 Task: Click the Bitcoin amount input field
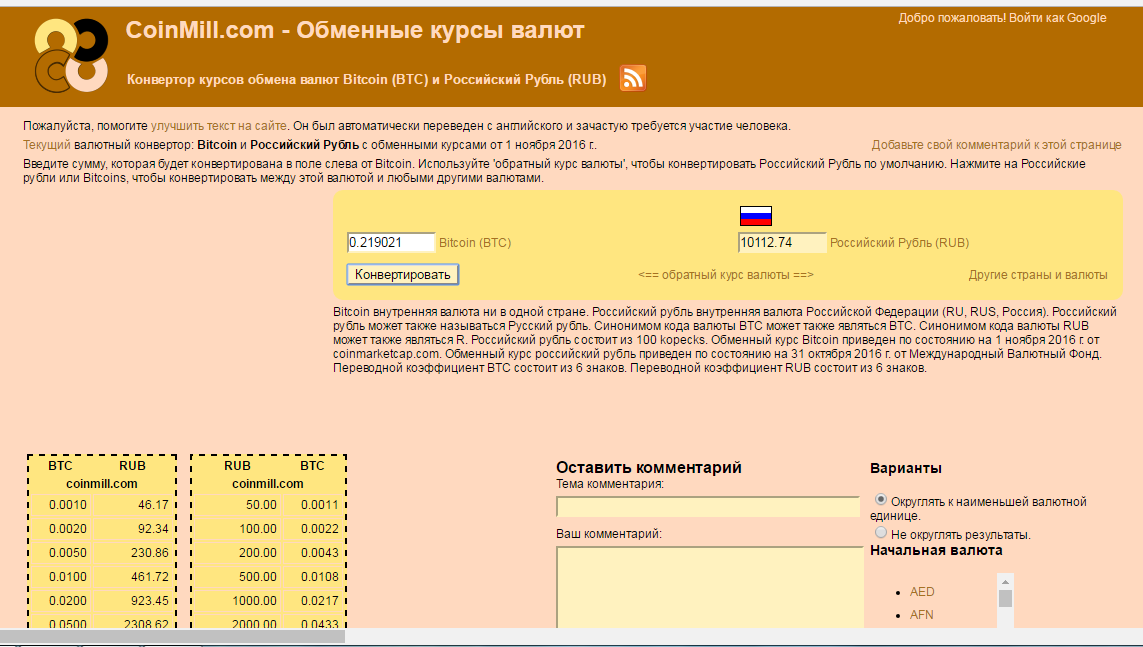390,242
